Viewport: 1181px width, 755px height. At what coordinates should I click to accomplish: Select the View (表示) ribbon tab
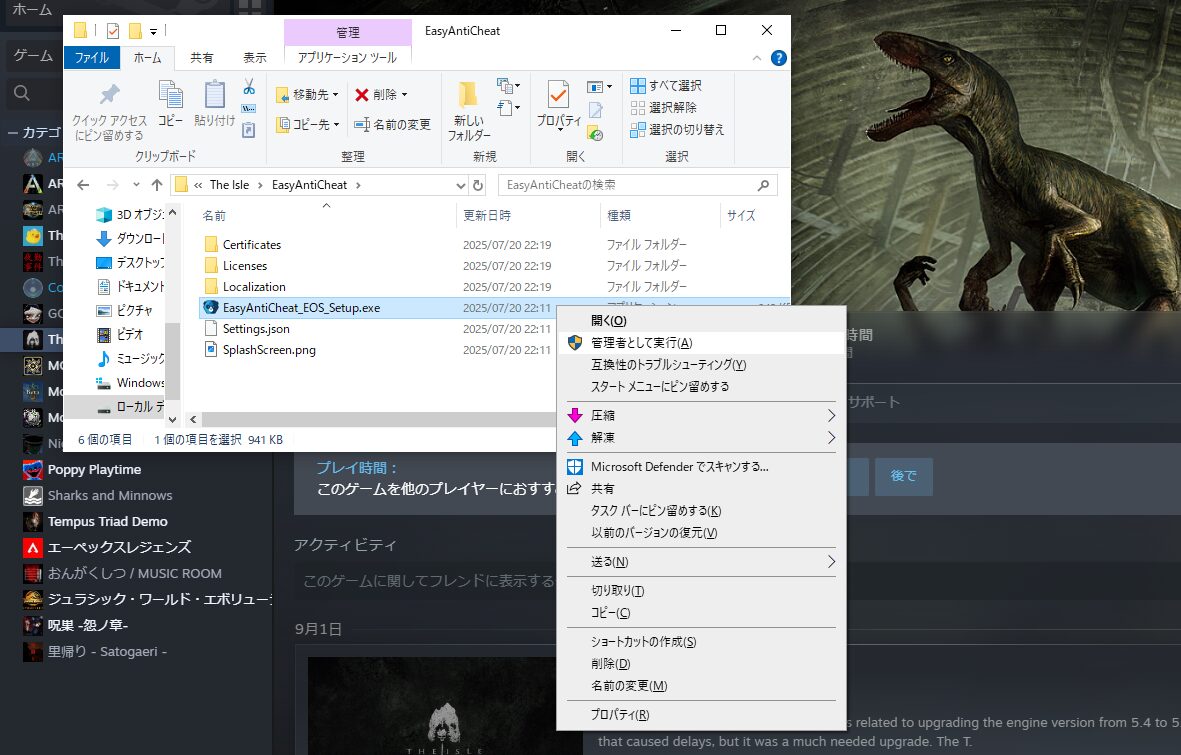[255, 57]
